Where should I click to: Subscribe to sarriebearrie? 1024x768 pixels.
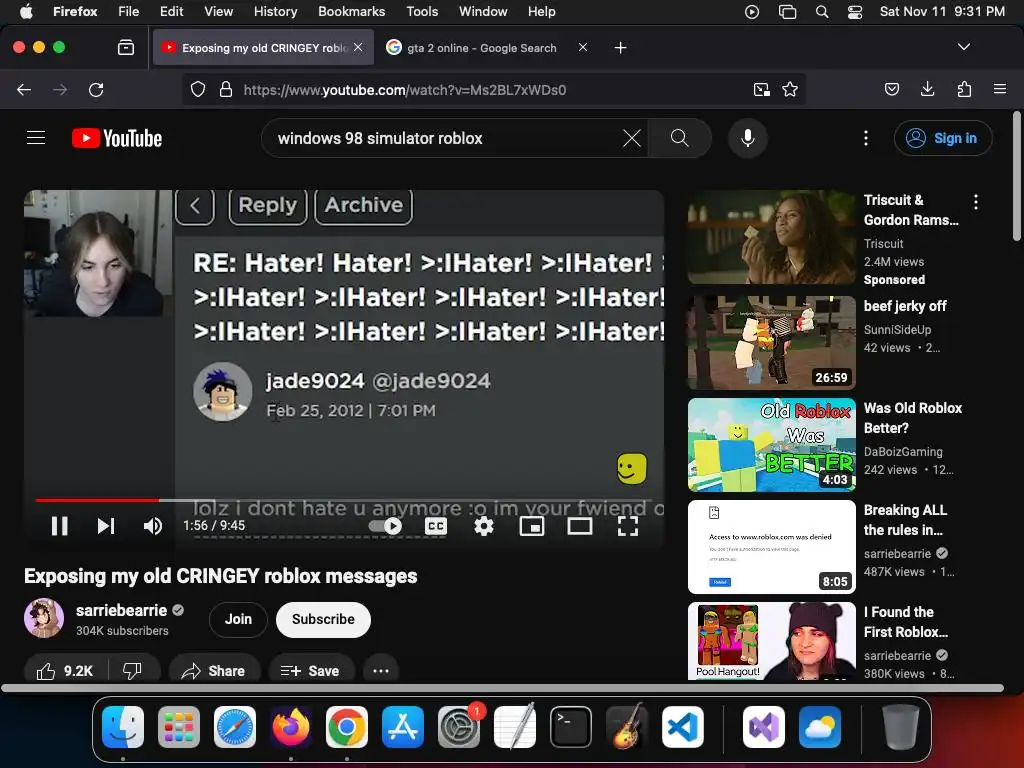point(323,619)
